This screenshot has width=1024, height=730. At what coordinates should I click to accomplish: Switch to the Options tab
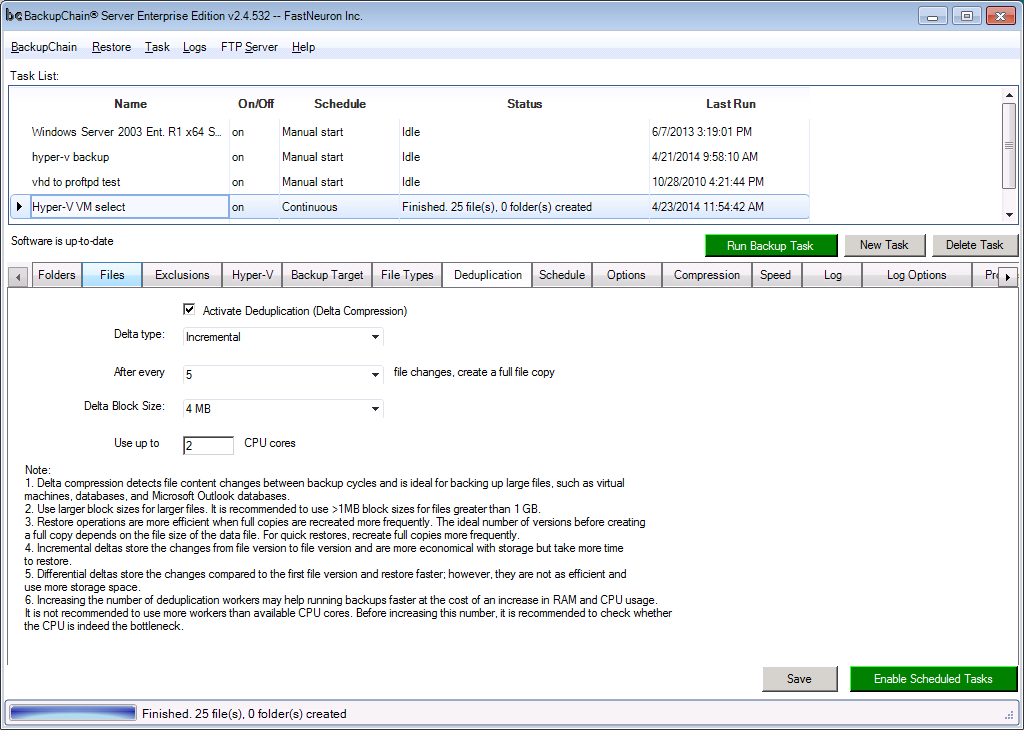tap(626, 275)
